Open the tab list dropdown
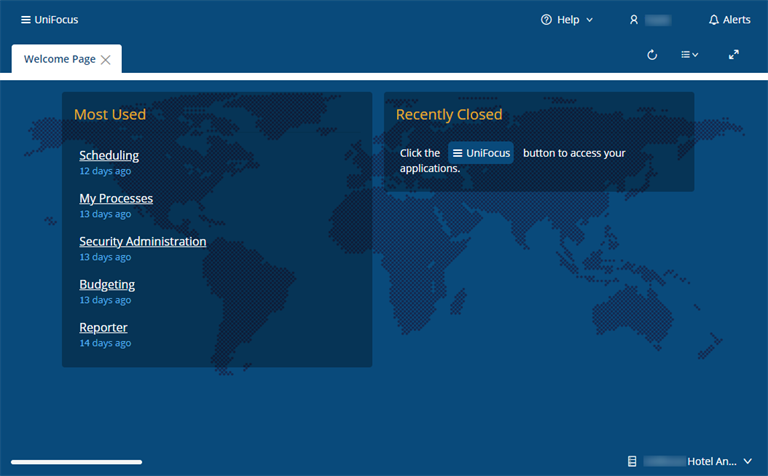This screenshot has width=768, height=476. point(690,55)
